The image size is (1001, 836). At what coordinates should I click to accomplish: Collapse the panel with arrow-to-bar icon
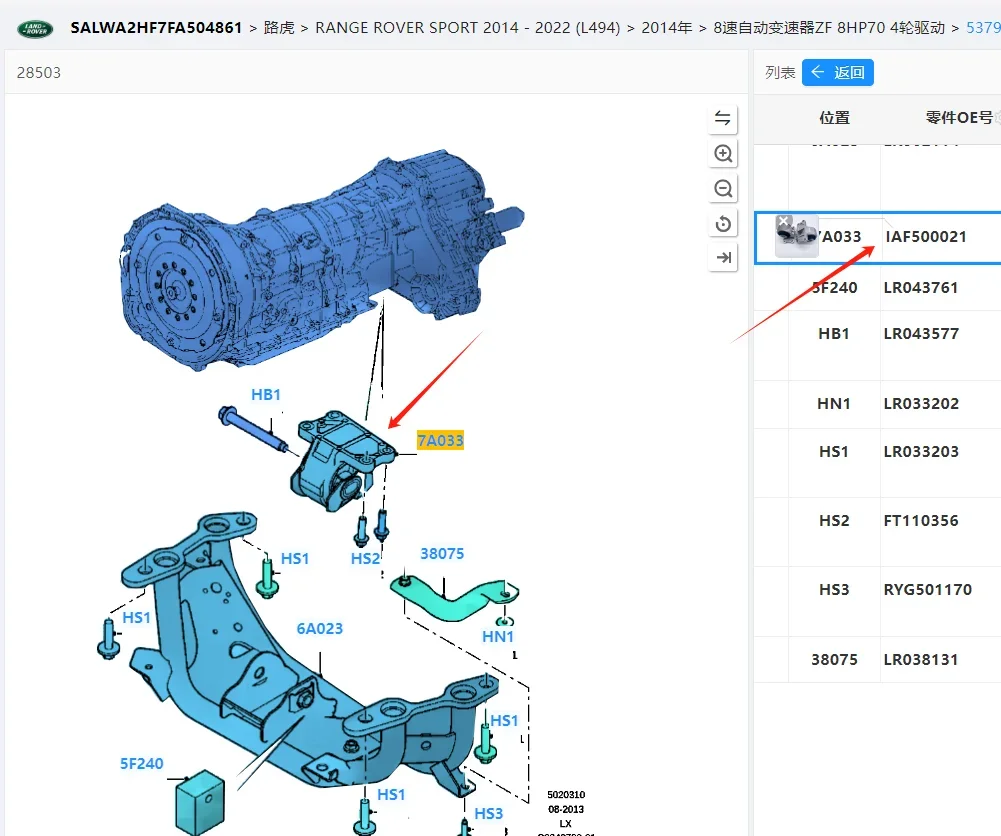click(723, 257)
